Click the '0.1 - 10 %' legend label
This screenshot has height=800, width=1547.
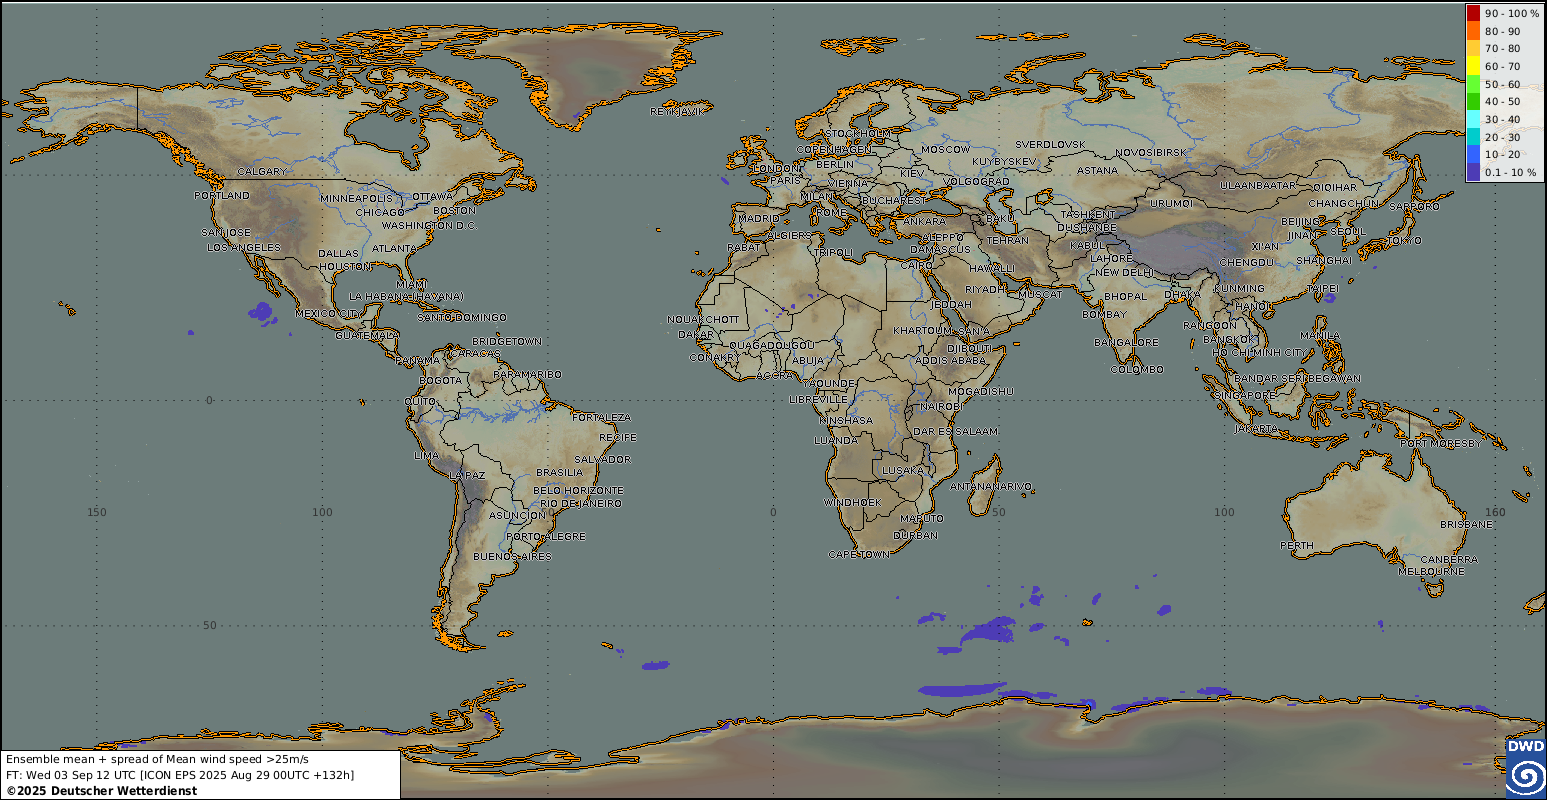pyautogui.click(x=1511, y=172)
